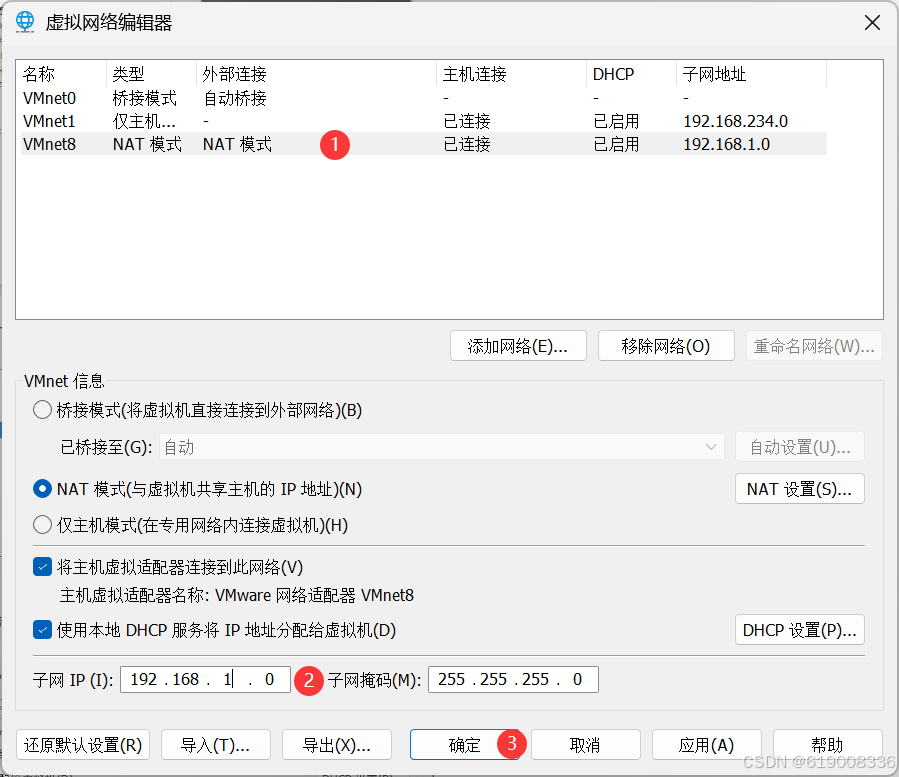
Task: Select the 桥接模式 radio button
Action: tap(42, 410)
